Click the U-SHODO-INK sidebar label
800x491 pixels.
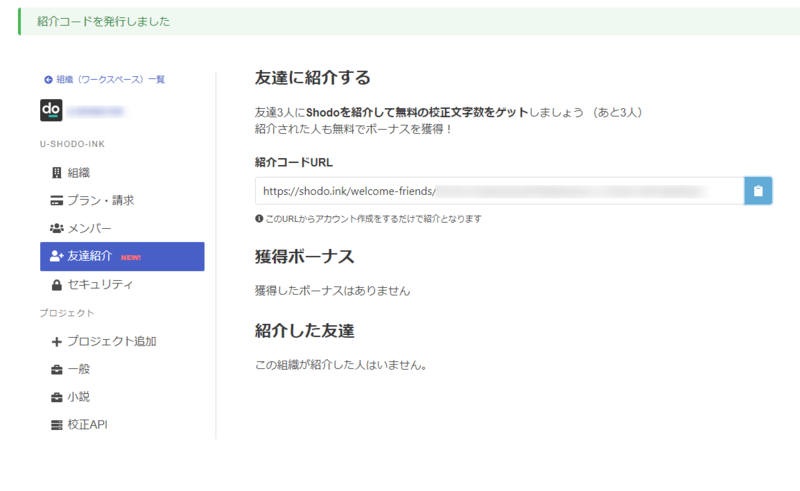(x=72, y=144)
